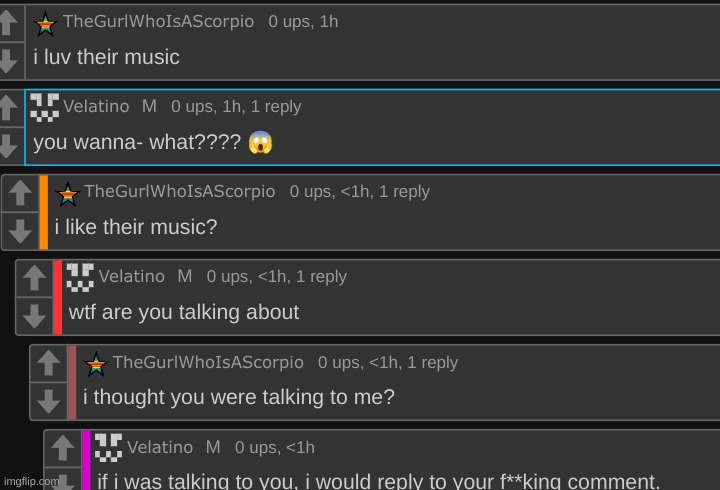720x490 pixels.
Task: Click the rainbow star icon on top comment
Action: pyautogui.click(x=46, y=23)
